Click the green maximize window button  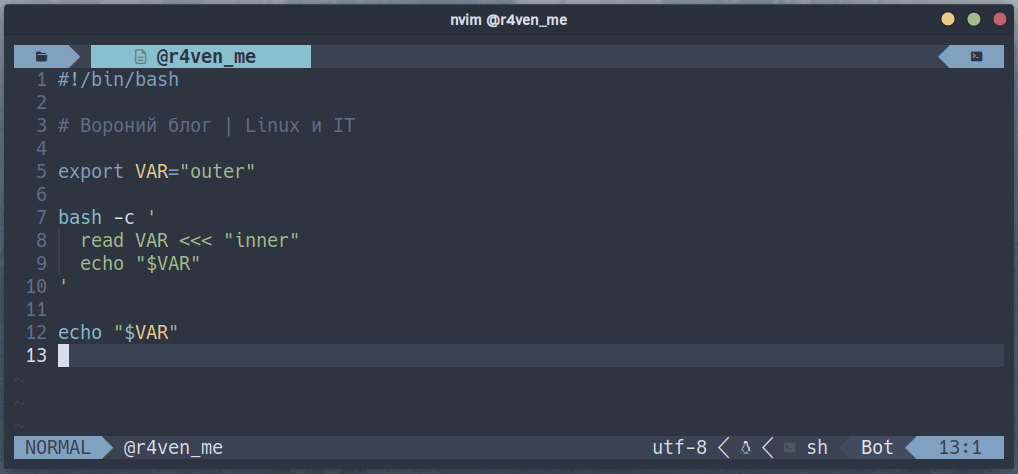[974, 19]
